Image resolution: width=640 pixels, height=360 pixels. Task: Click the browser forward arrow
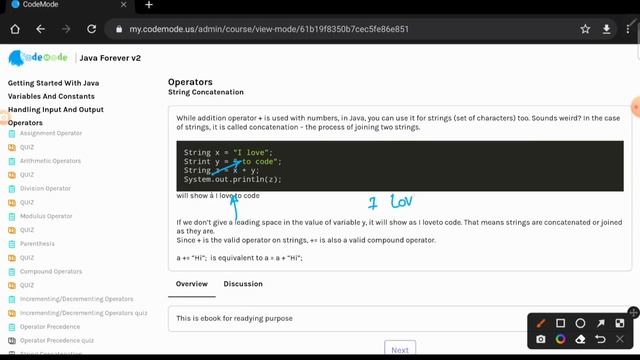(x=66, y=29)
